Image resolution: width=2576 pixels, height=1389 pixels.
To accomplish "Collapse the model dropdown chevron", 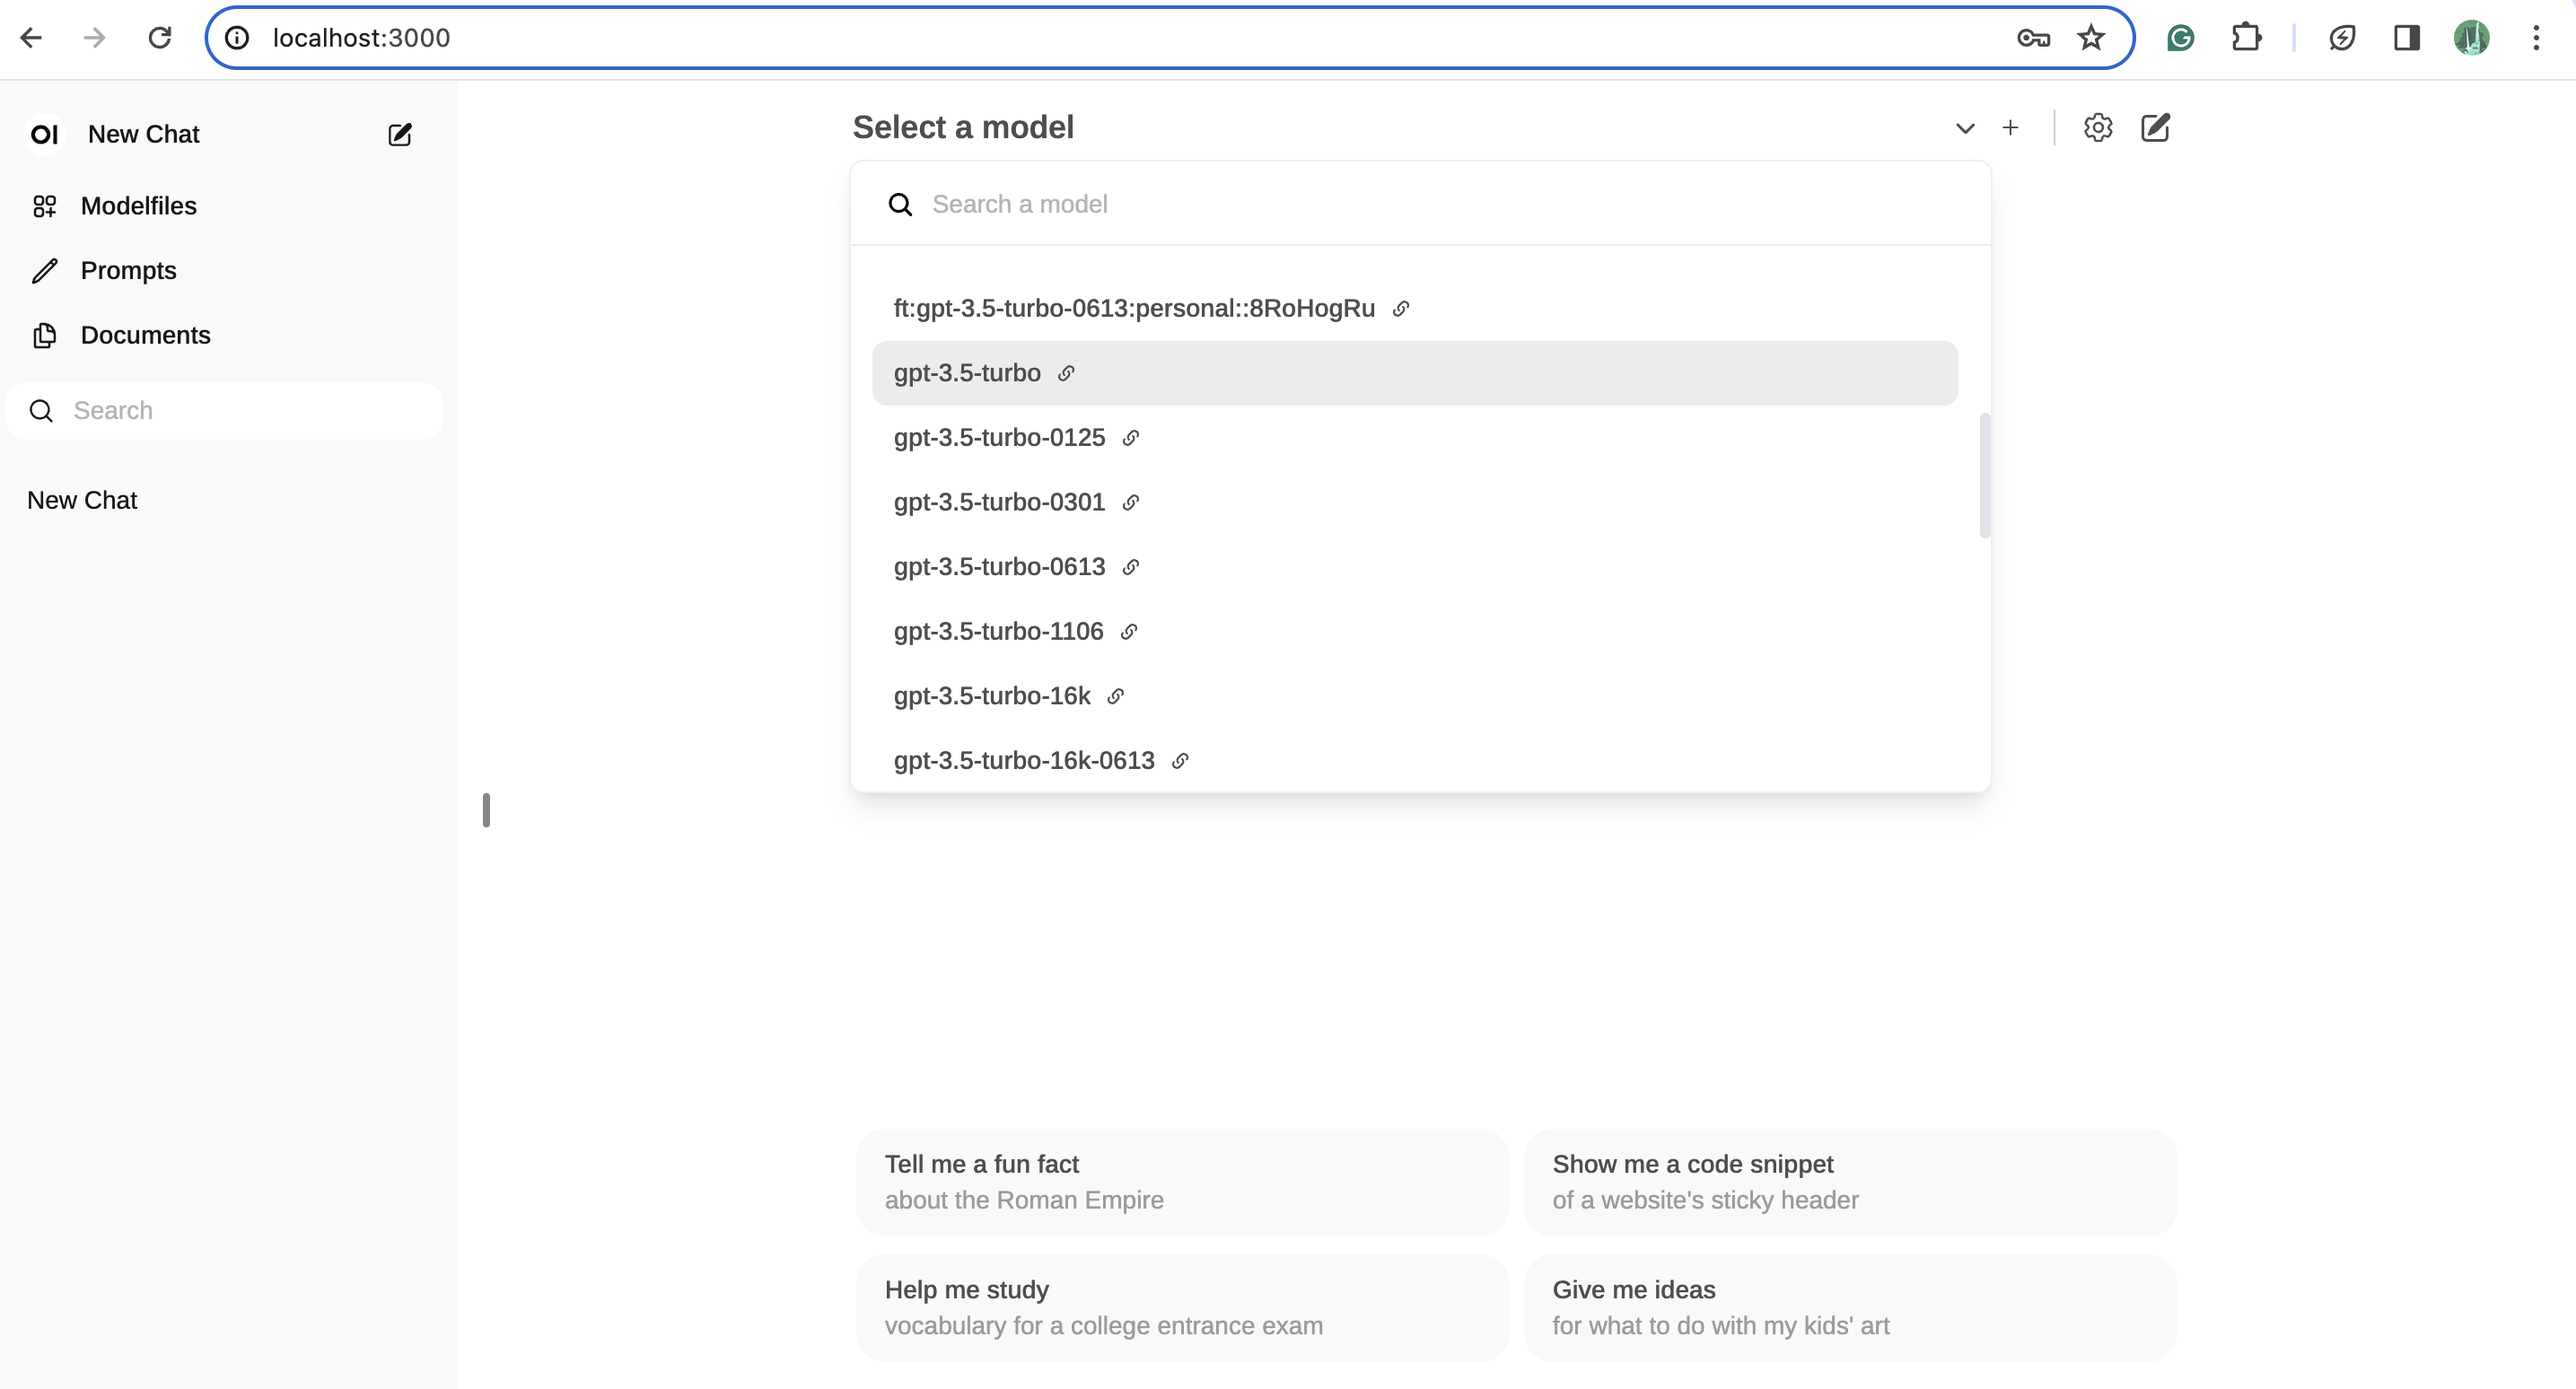I will point(1964,128).
